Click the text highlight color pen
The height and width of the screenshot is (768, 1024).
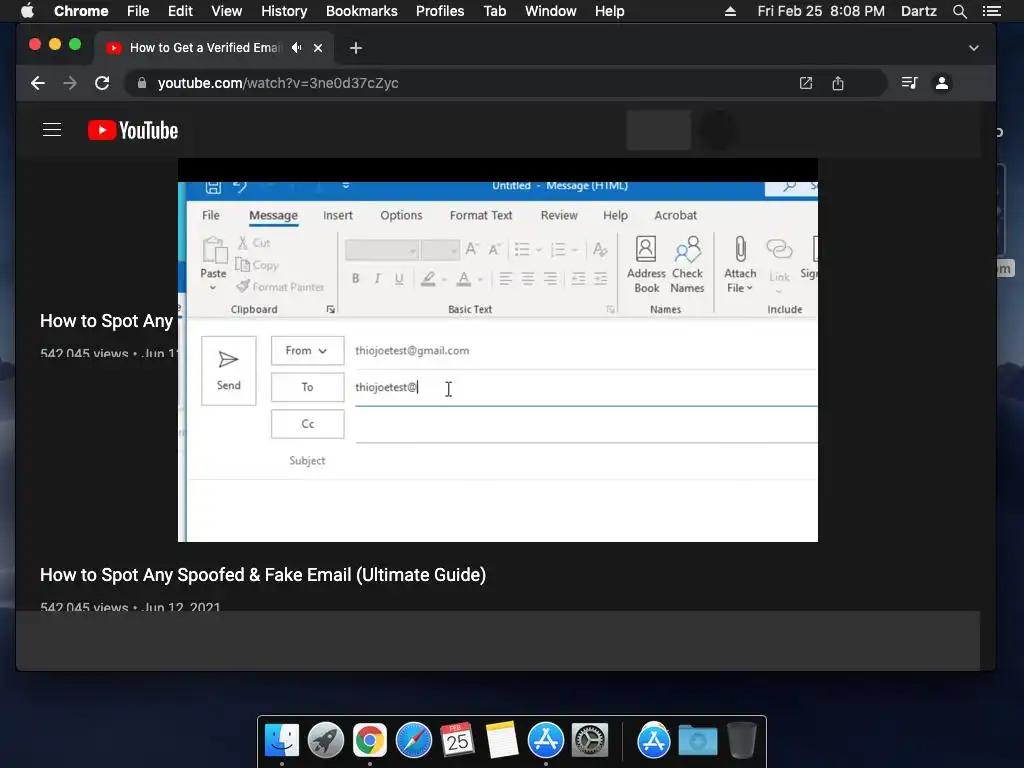click(428, 279)
